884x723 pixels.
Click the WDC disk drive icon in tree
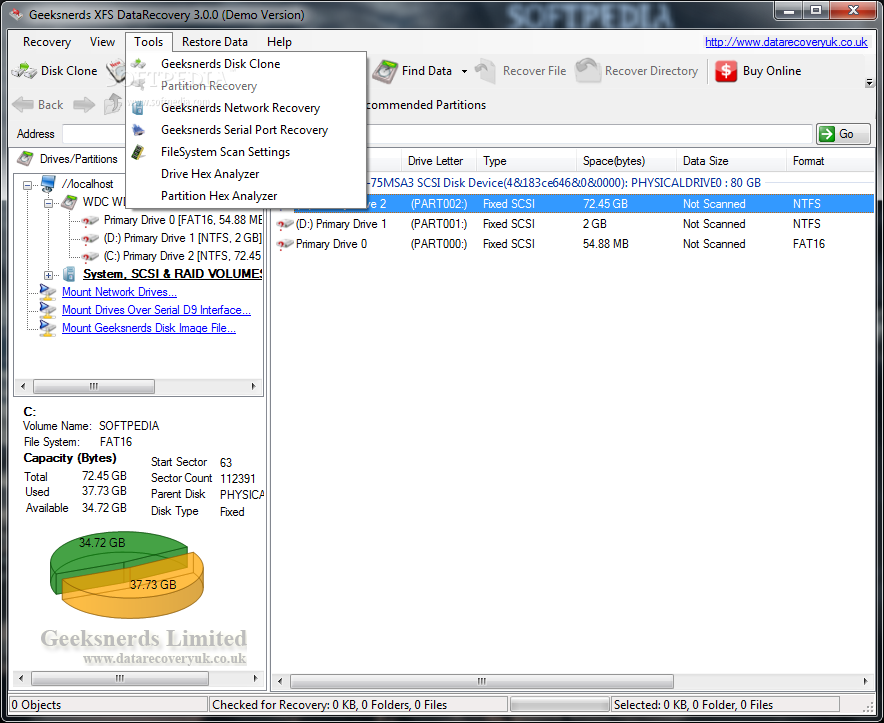click(x=69, y=201)
